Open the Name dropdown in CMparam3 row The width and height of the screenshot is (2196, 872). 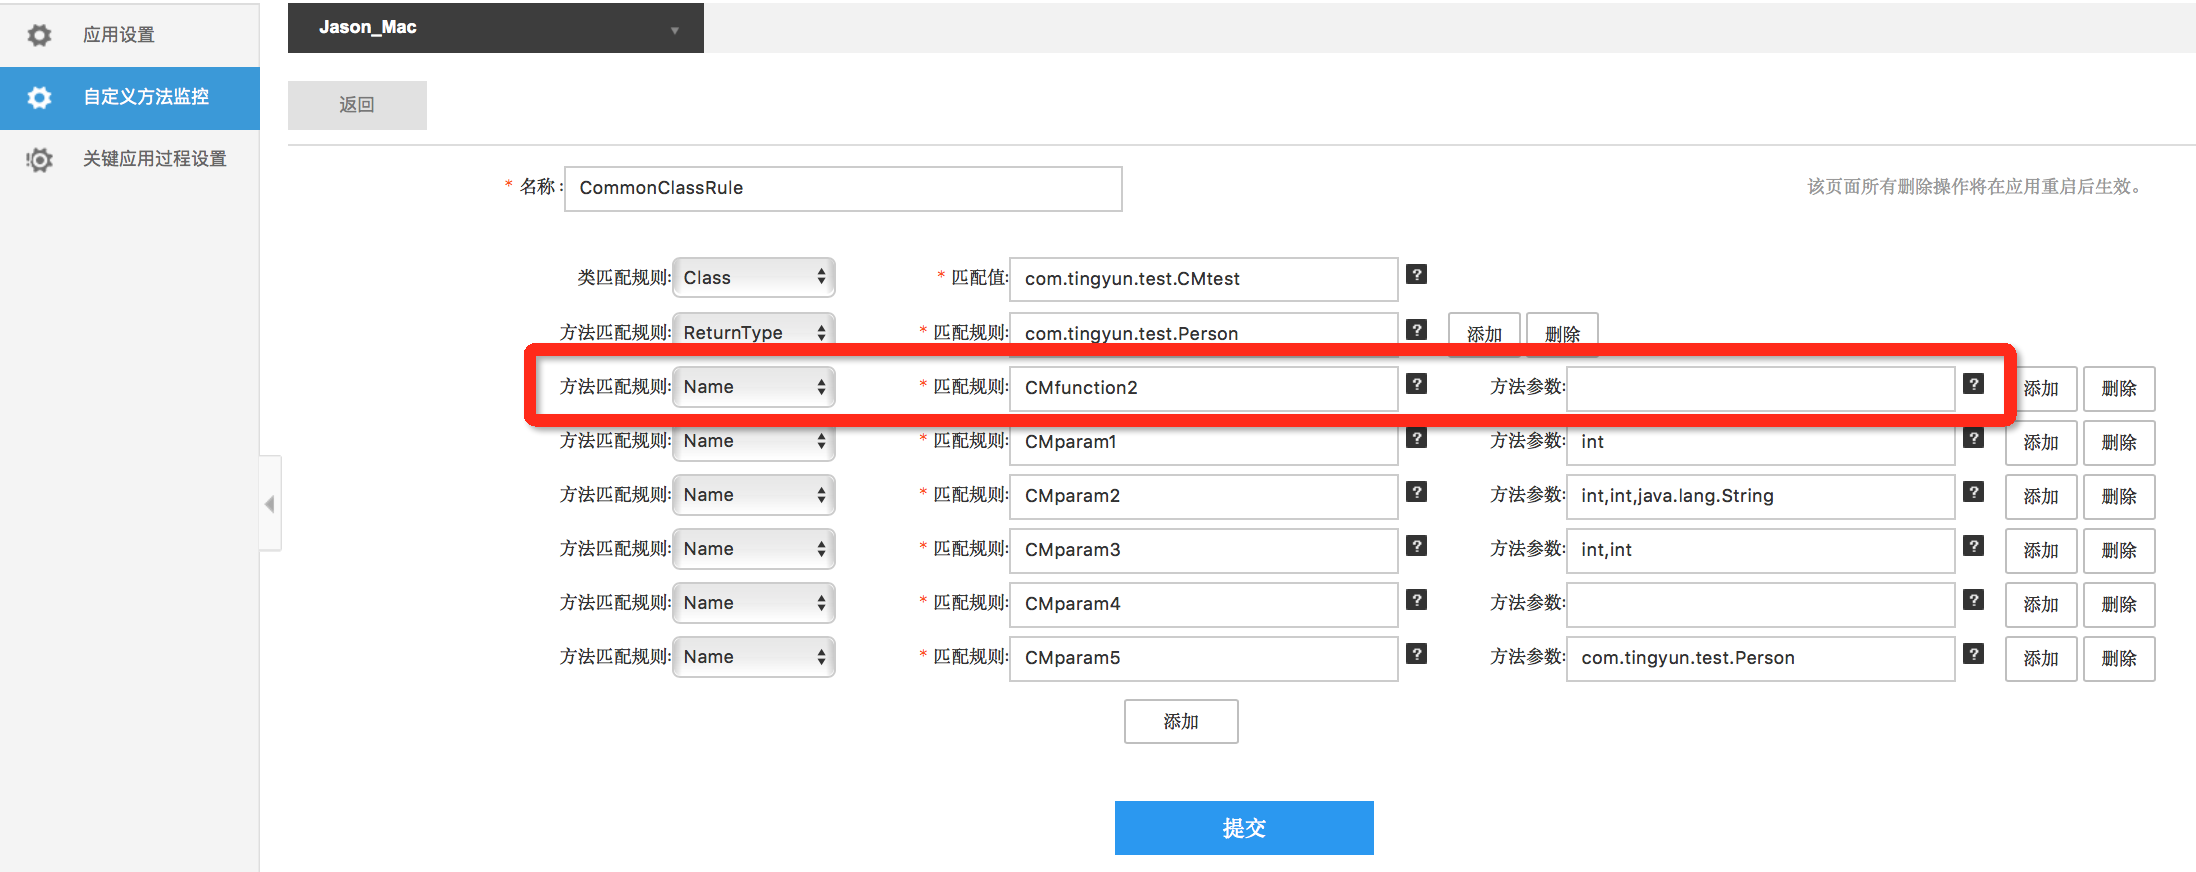(x=754, y=549)
